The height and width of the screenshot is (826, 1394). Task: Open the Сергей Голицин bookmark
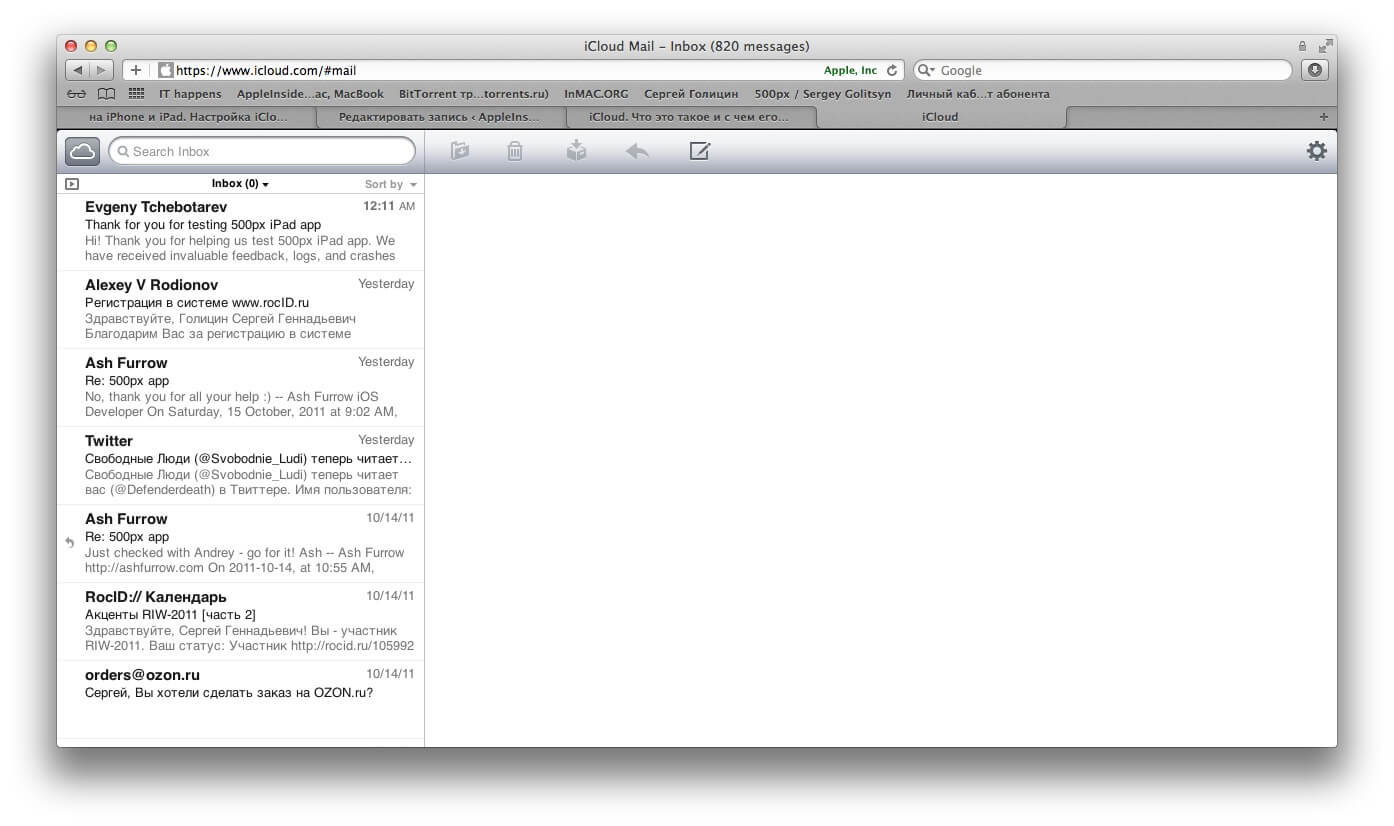tap(691, 94)
